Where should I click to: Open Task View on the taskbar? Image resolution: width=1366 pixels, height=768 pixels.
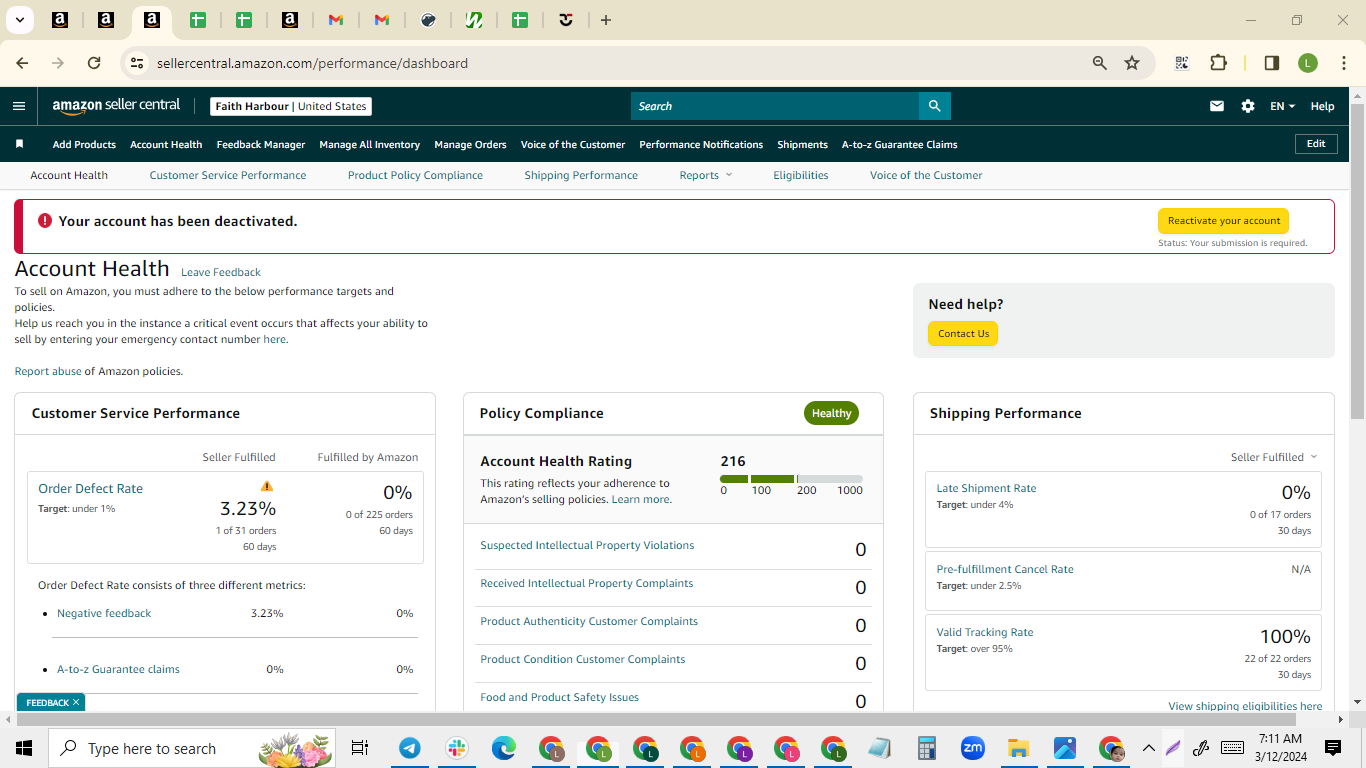[x=360, y=748]
